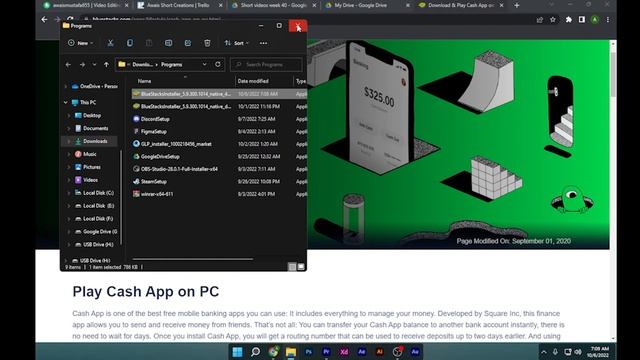Open the See more (three dots) menu in Explorer
This screenshot has height=360, width=640.
(x=264, y=43)
